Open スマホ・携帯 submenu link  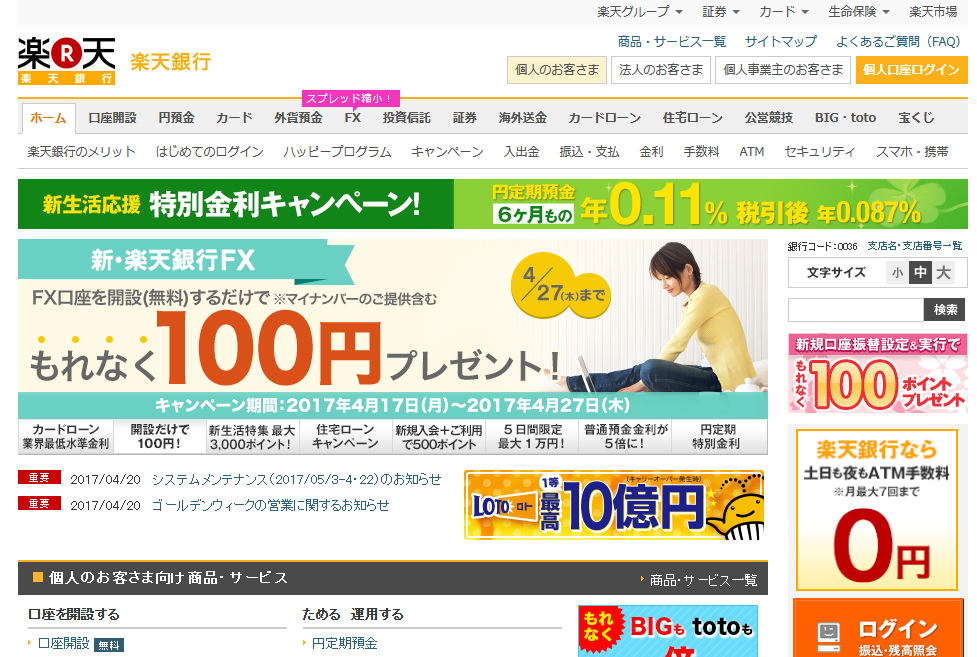coord(912,152)
